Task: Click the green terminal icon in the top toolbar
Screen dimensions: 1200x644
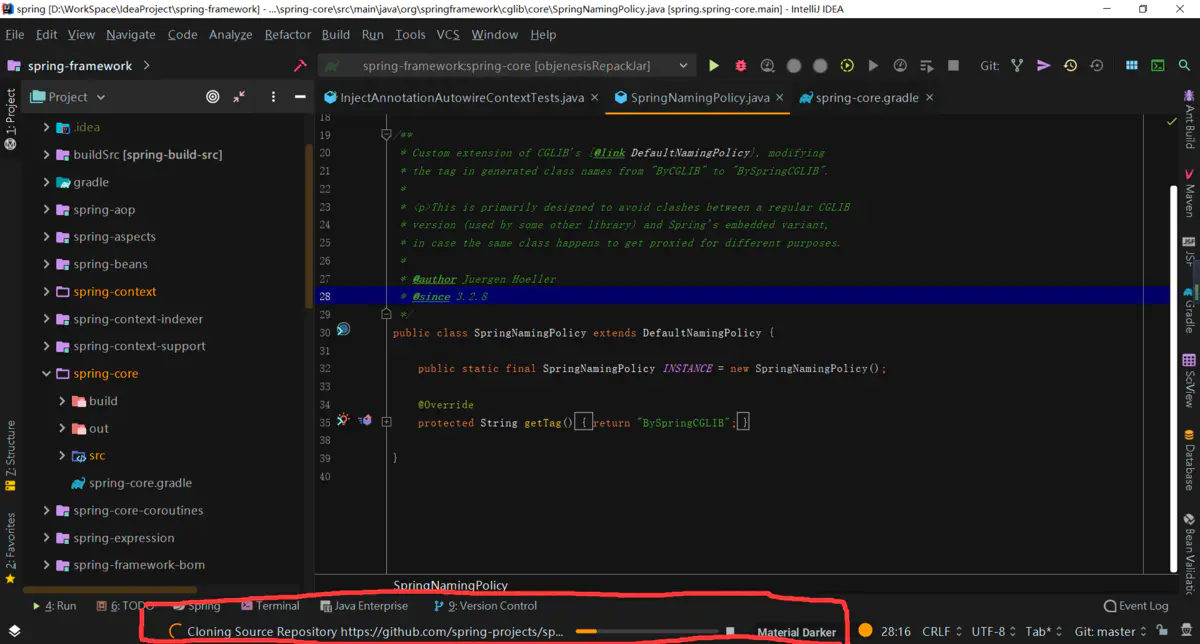Action: (x=1158, y=65)
